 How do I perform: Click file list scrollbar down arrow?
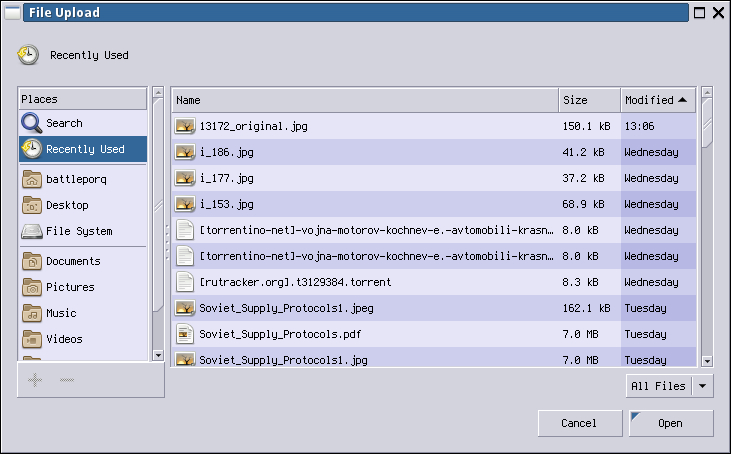[707, 361]
